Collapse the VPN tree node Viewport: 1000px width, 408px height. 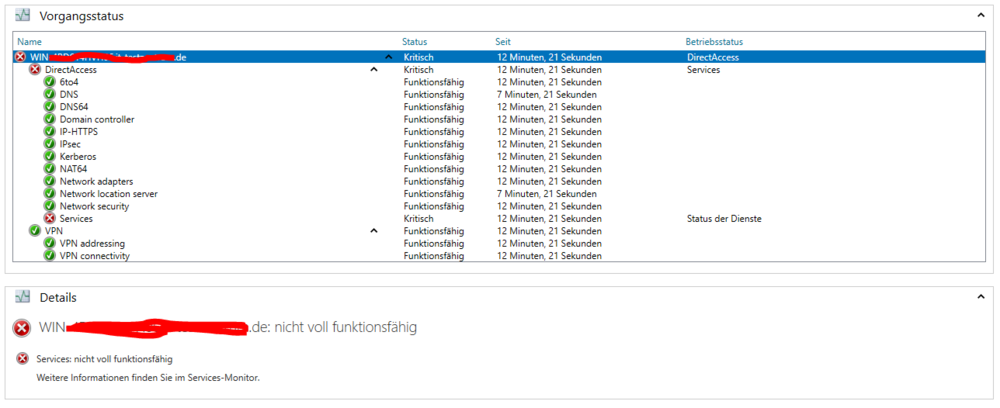click(374, 231)
